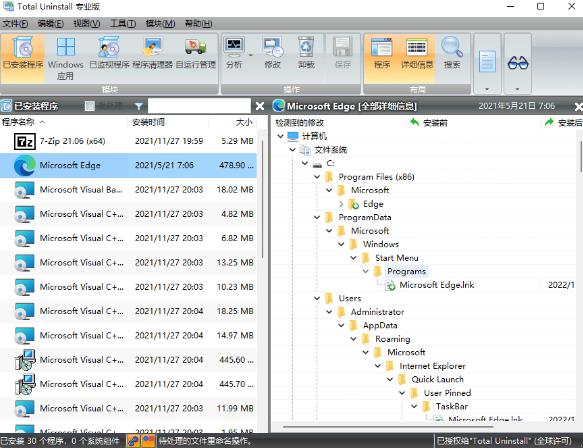Clear the program filter with X
Viewport: 583px width, 448px height.
point(260,106)
